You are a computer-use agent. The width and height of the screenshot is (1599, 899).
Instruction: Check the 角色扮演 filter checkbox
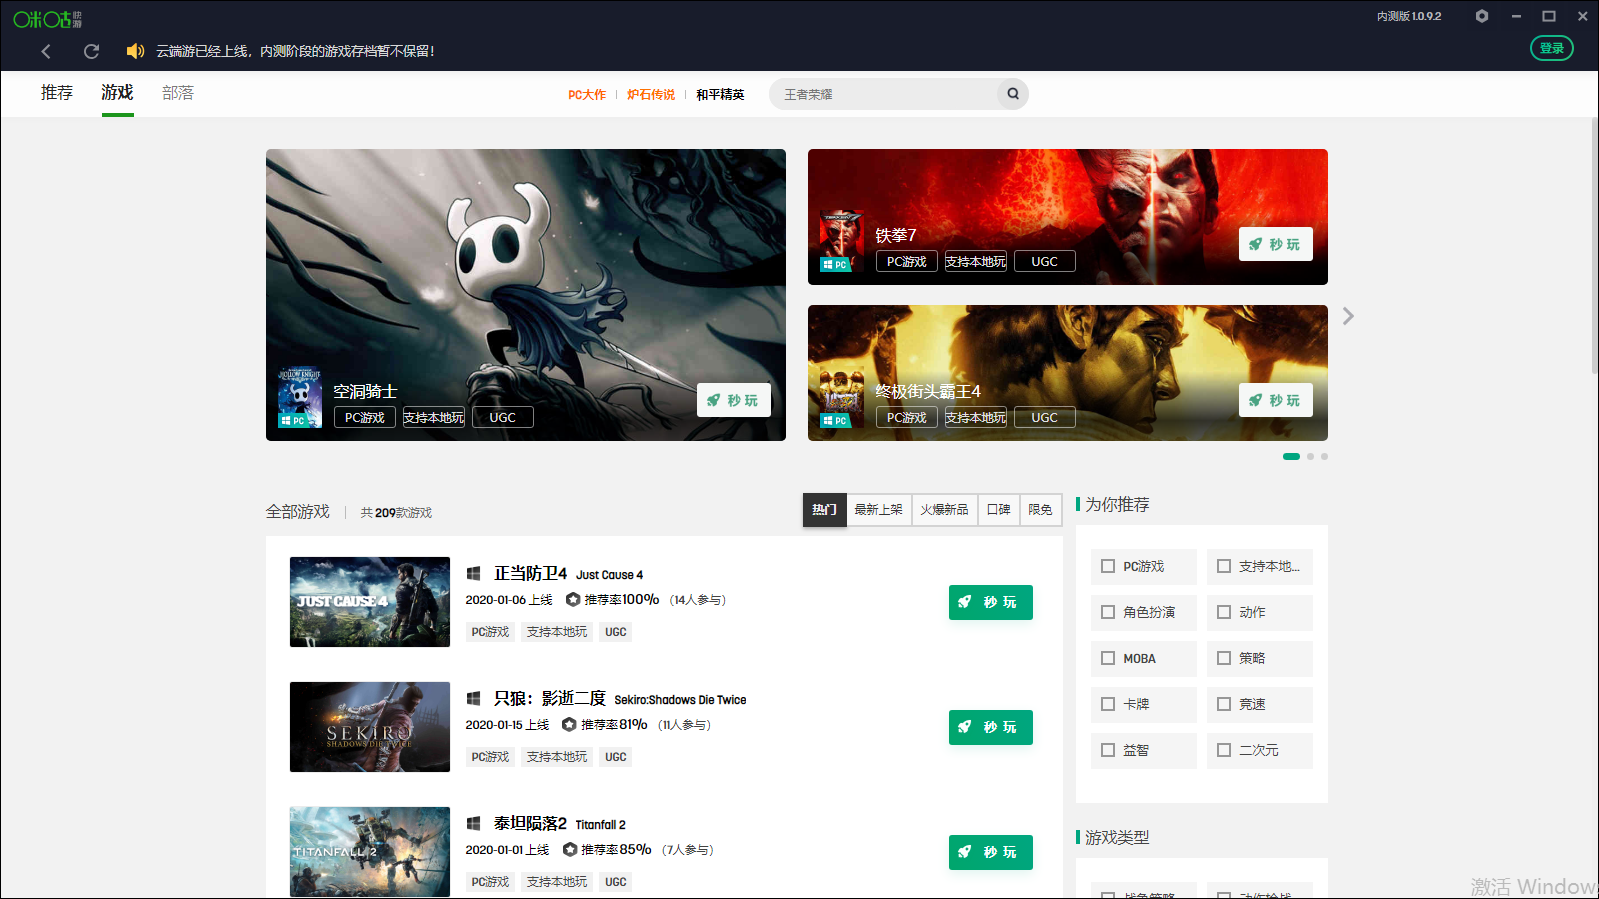1108,612
